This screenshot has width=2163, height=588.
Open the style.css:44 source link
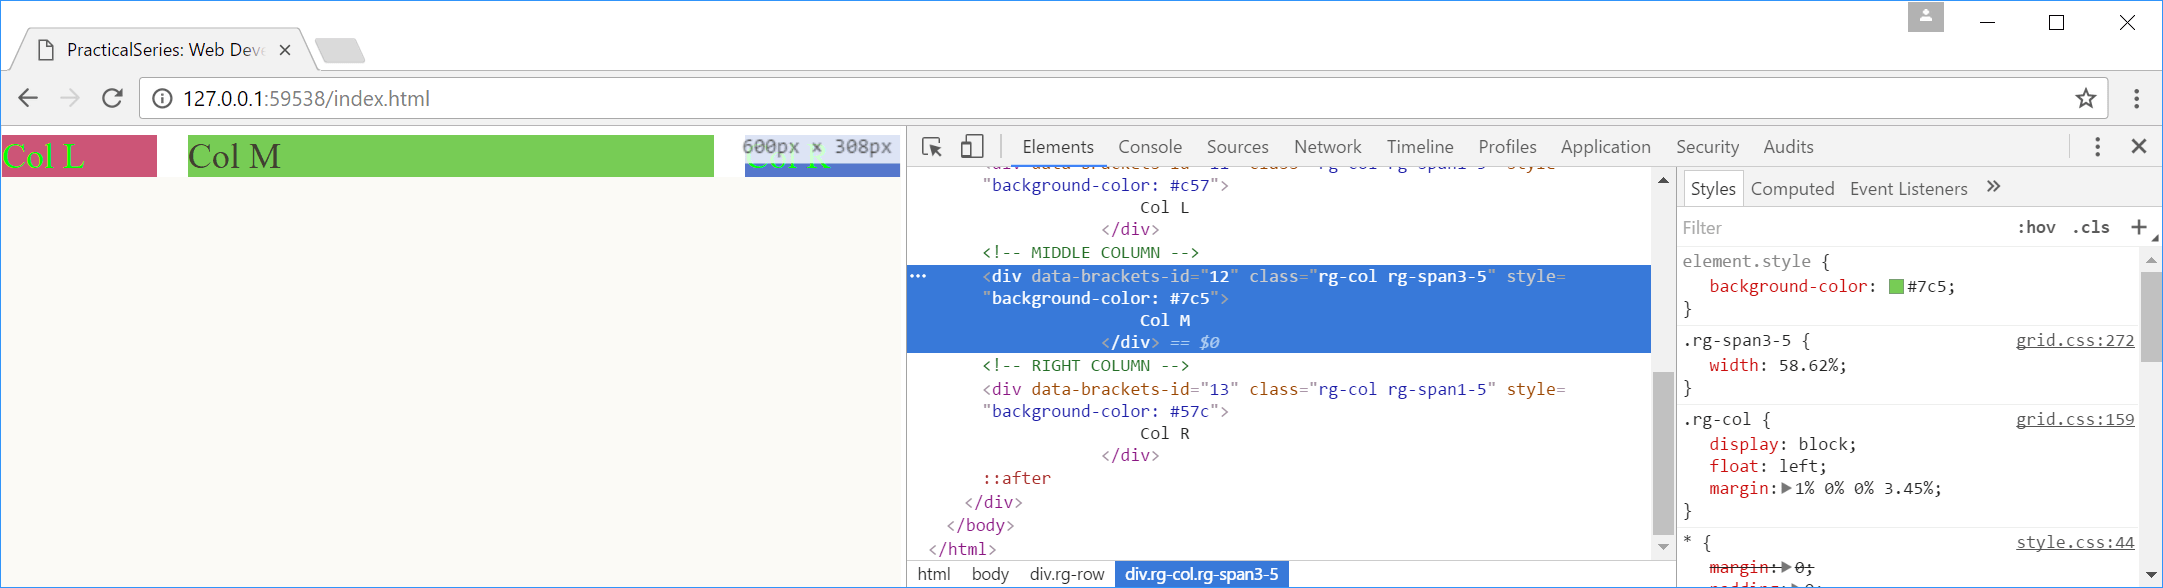2075,542
